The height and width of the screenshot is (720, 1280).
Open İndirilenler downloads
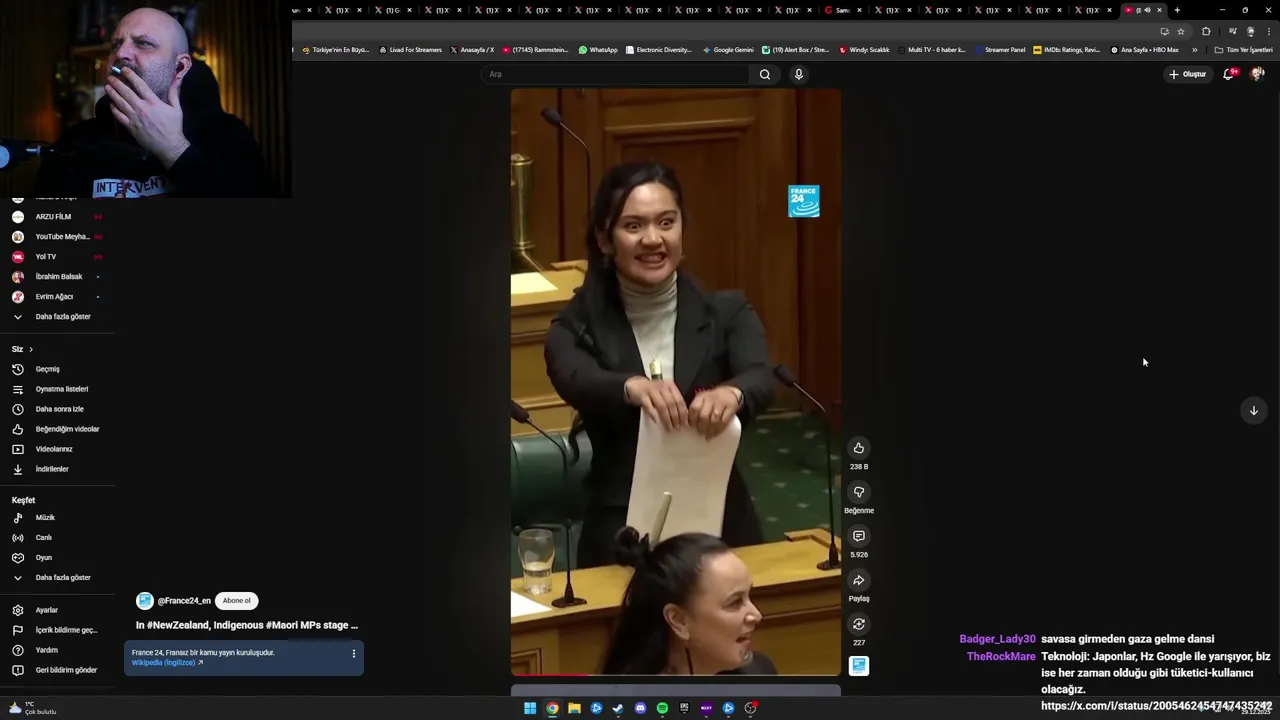tap(58, 469)
